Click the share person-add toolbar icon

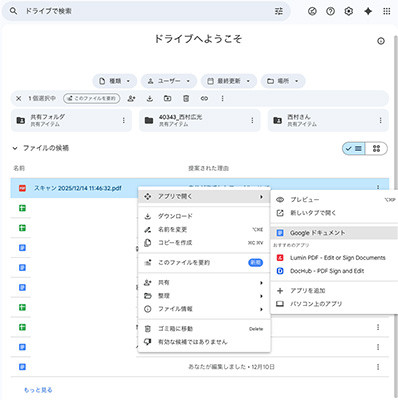[x=131, y=98]
